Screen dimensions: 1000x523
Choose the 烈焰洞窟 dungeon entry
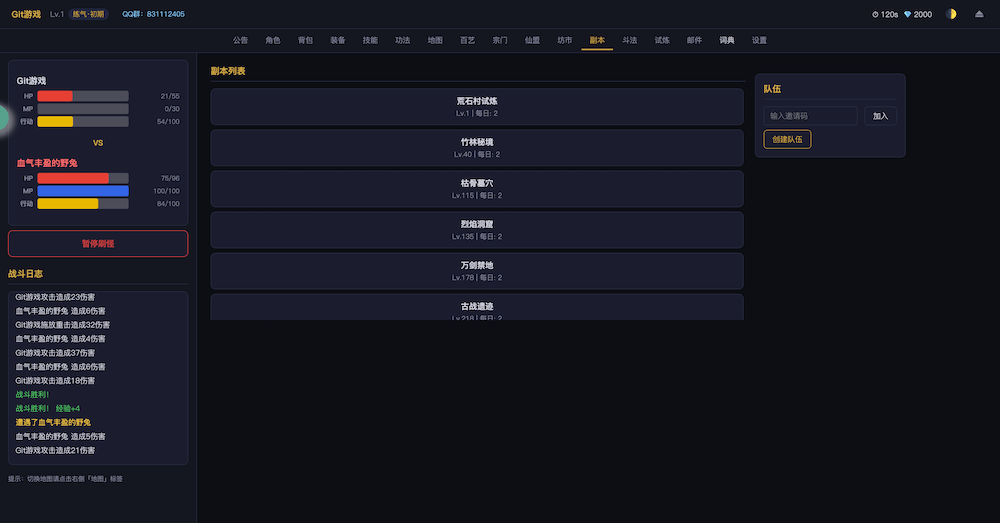[x=476, y=230]
